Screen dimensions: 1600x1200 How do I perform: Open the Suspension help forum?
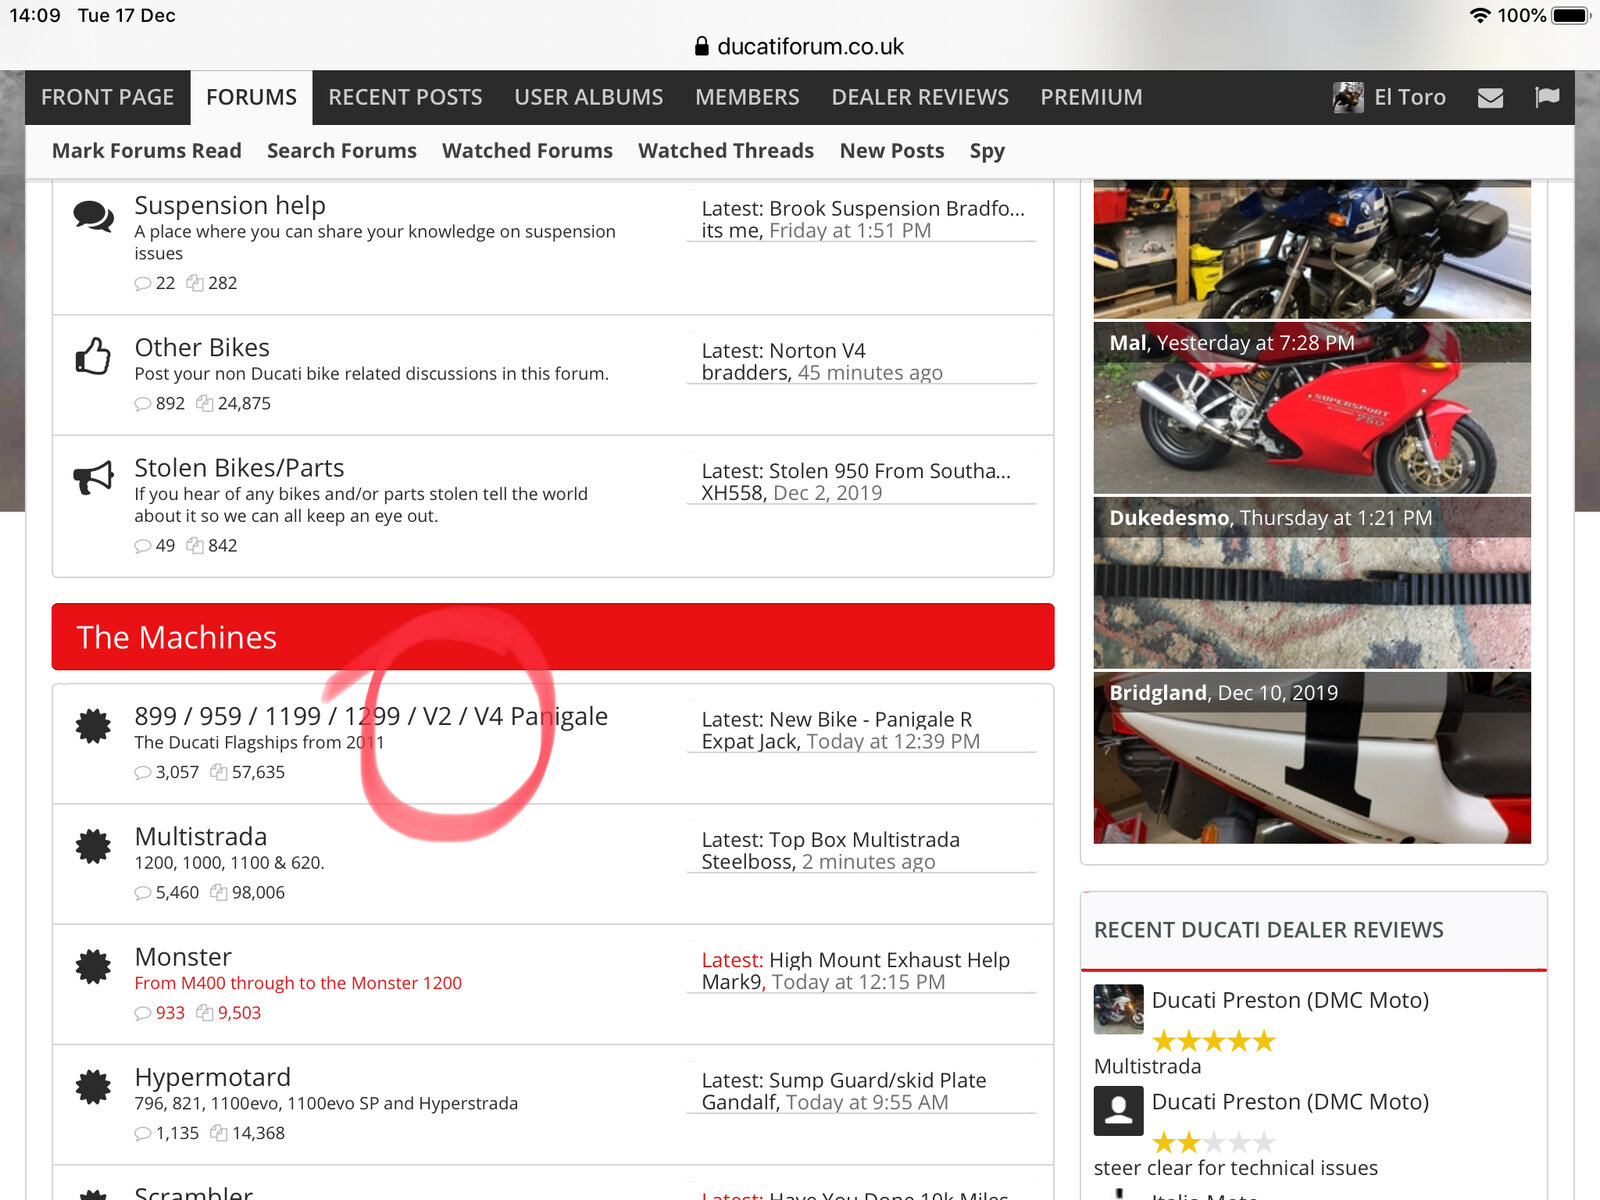coord(230,205)
